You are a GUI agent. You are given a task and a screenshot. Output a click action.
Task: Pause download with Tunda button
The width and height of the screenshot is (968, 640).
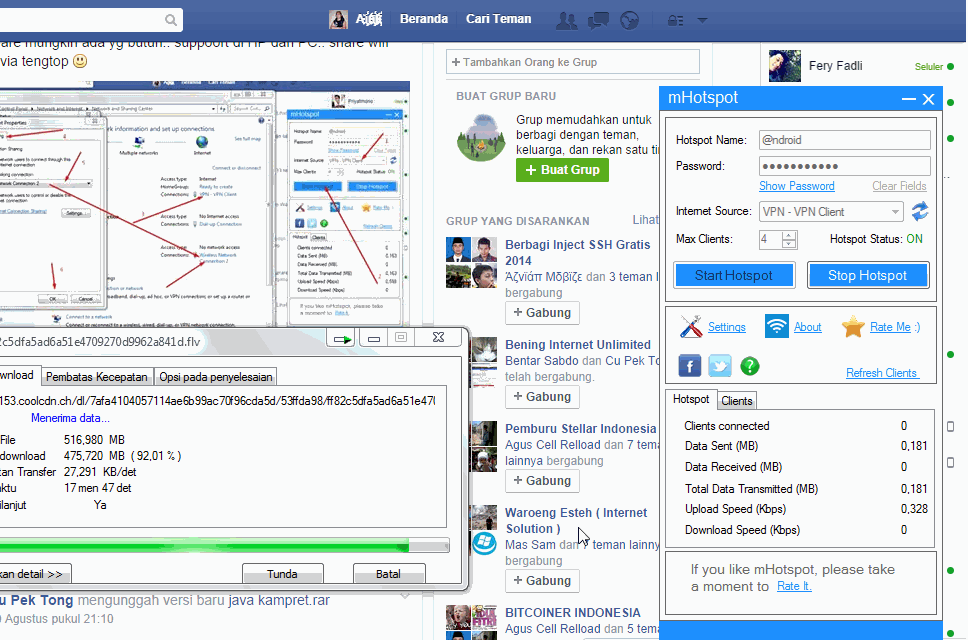tap(282, 573)
